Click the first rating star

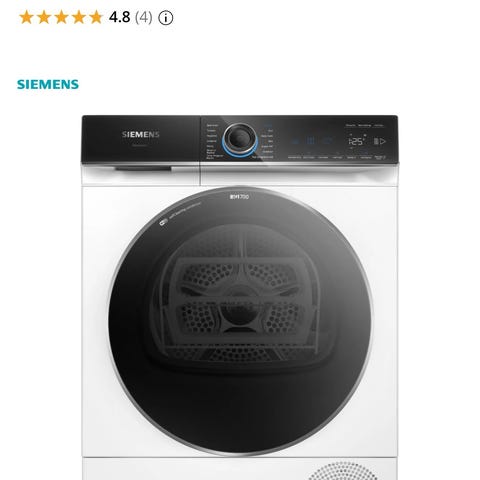26,17
